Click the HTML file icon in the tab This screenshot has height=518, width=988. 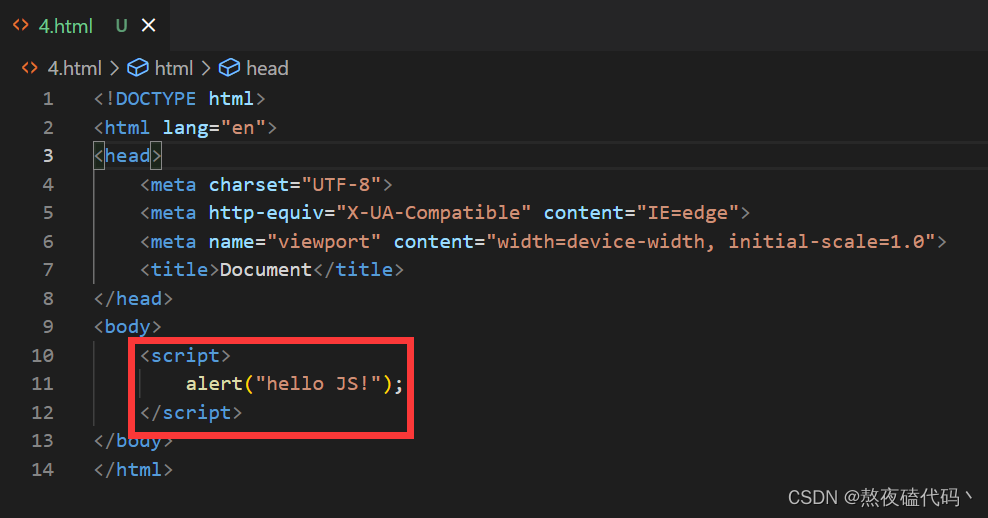click(x=21, y=26)
